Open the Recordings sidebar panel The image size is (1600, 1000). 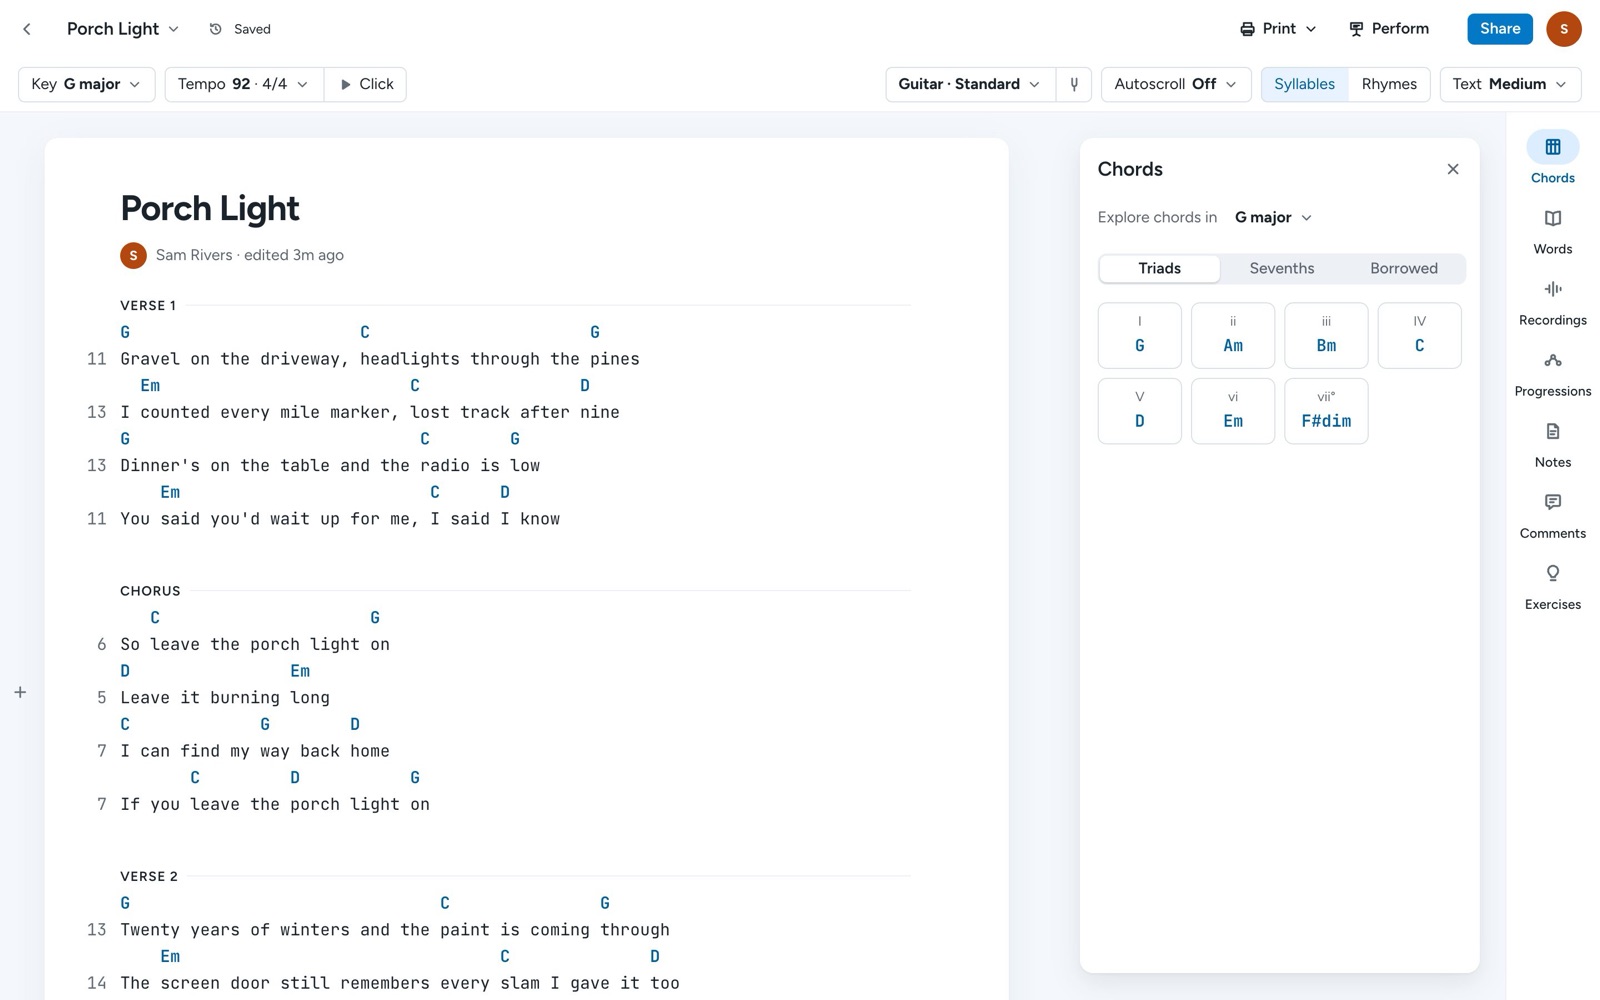pos(1552,301)
